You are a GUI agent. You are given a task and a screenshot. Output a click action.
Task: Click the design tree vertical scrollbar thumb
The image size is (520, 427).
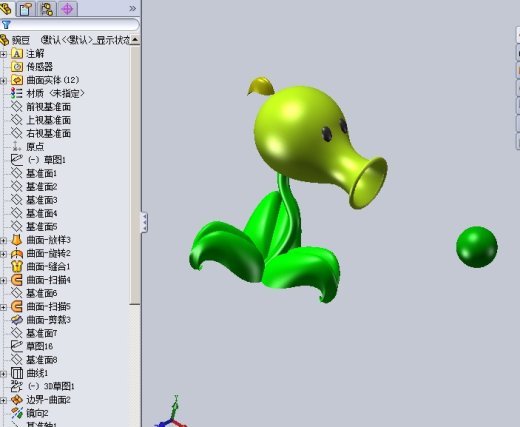pos(135,175)
